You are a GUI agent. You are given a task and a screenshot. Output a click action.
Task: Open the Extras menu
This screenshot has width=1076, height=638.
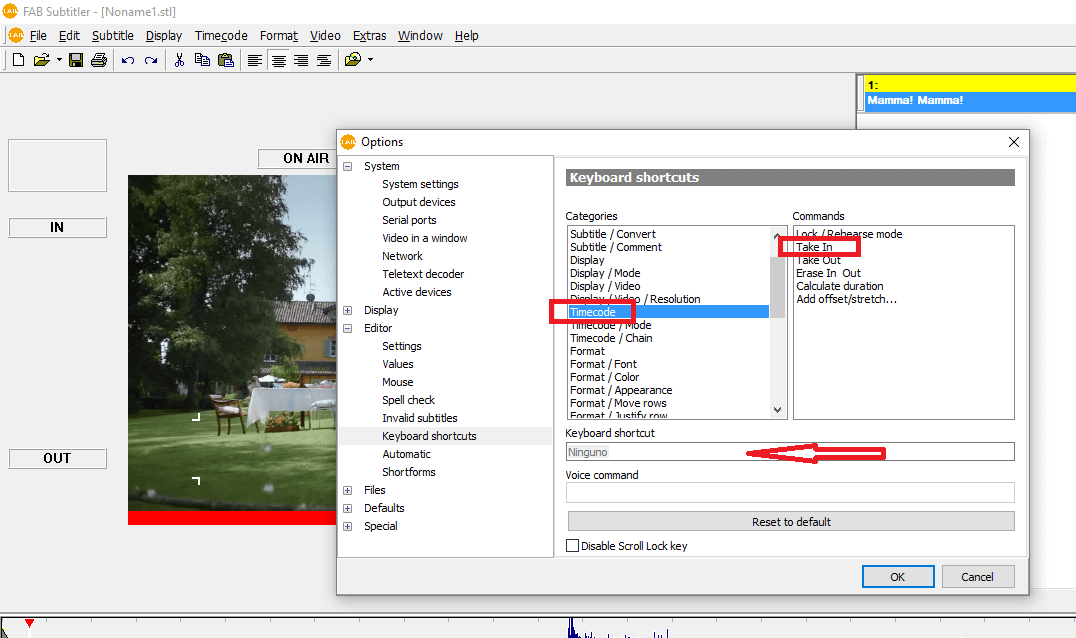point(369,35)
